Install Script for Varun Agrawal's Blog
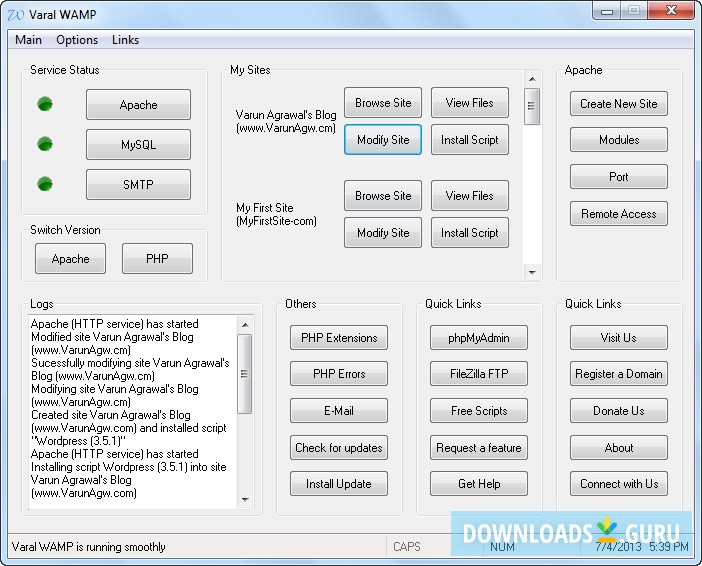 (x=470, y=140)
